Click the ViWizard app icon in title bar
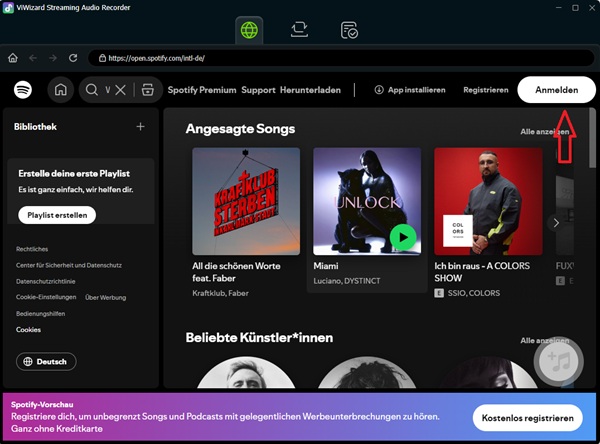600x444 pixels. [x=8, y=8]
